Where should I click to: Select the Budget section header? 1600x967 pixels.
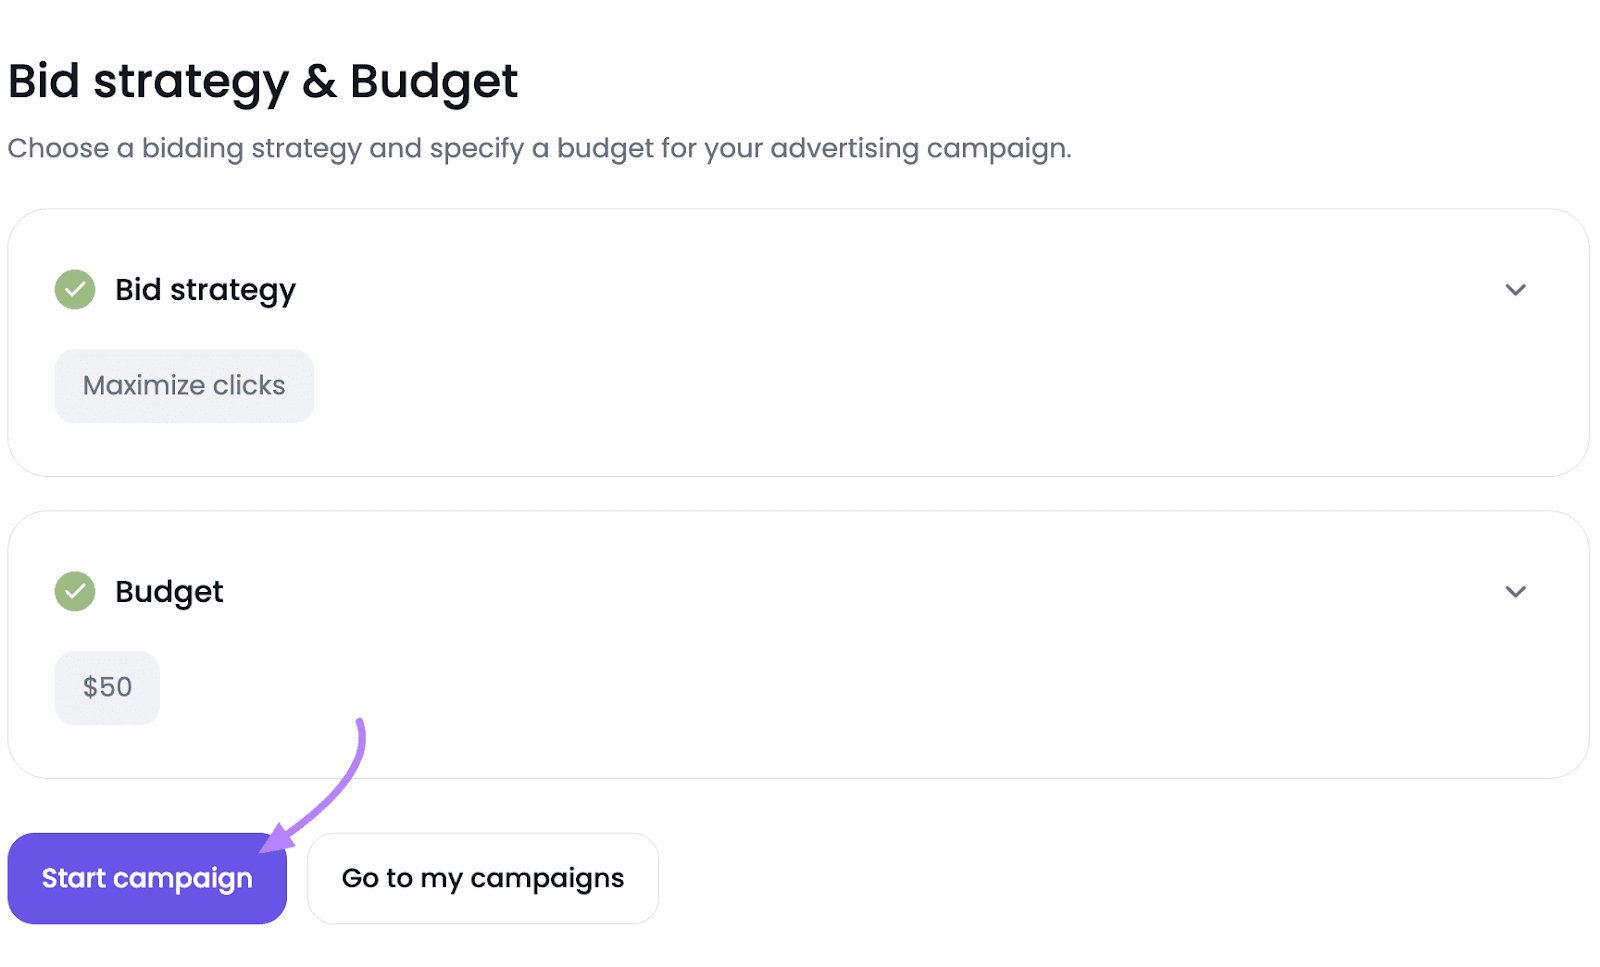point(169,591)
